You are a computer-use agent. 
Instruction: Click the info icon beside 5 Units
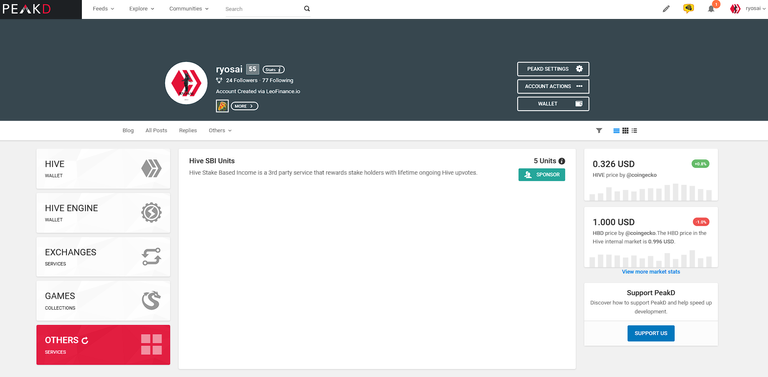(x=562, y=161)
